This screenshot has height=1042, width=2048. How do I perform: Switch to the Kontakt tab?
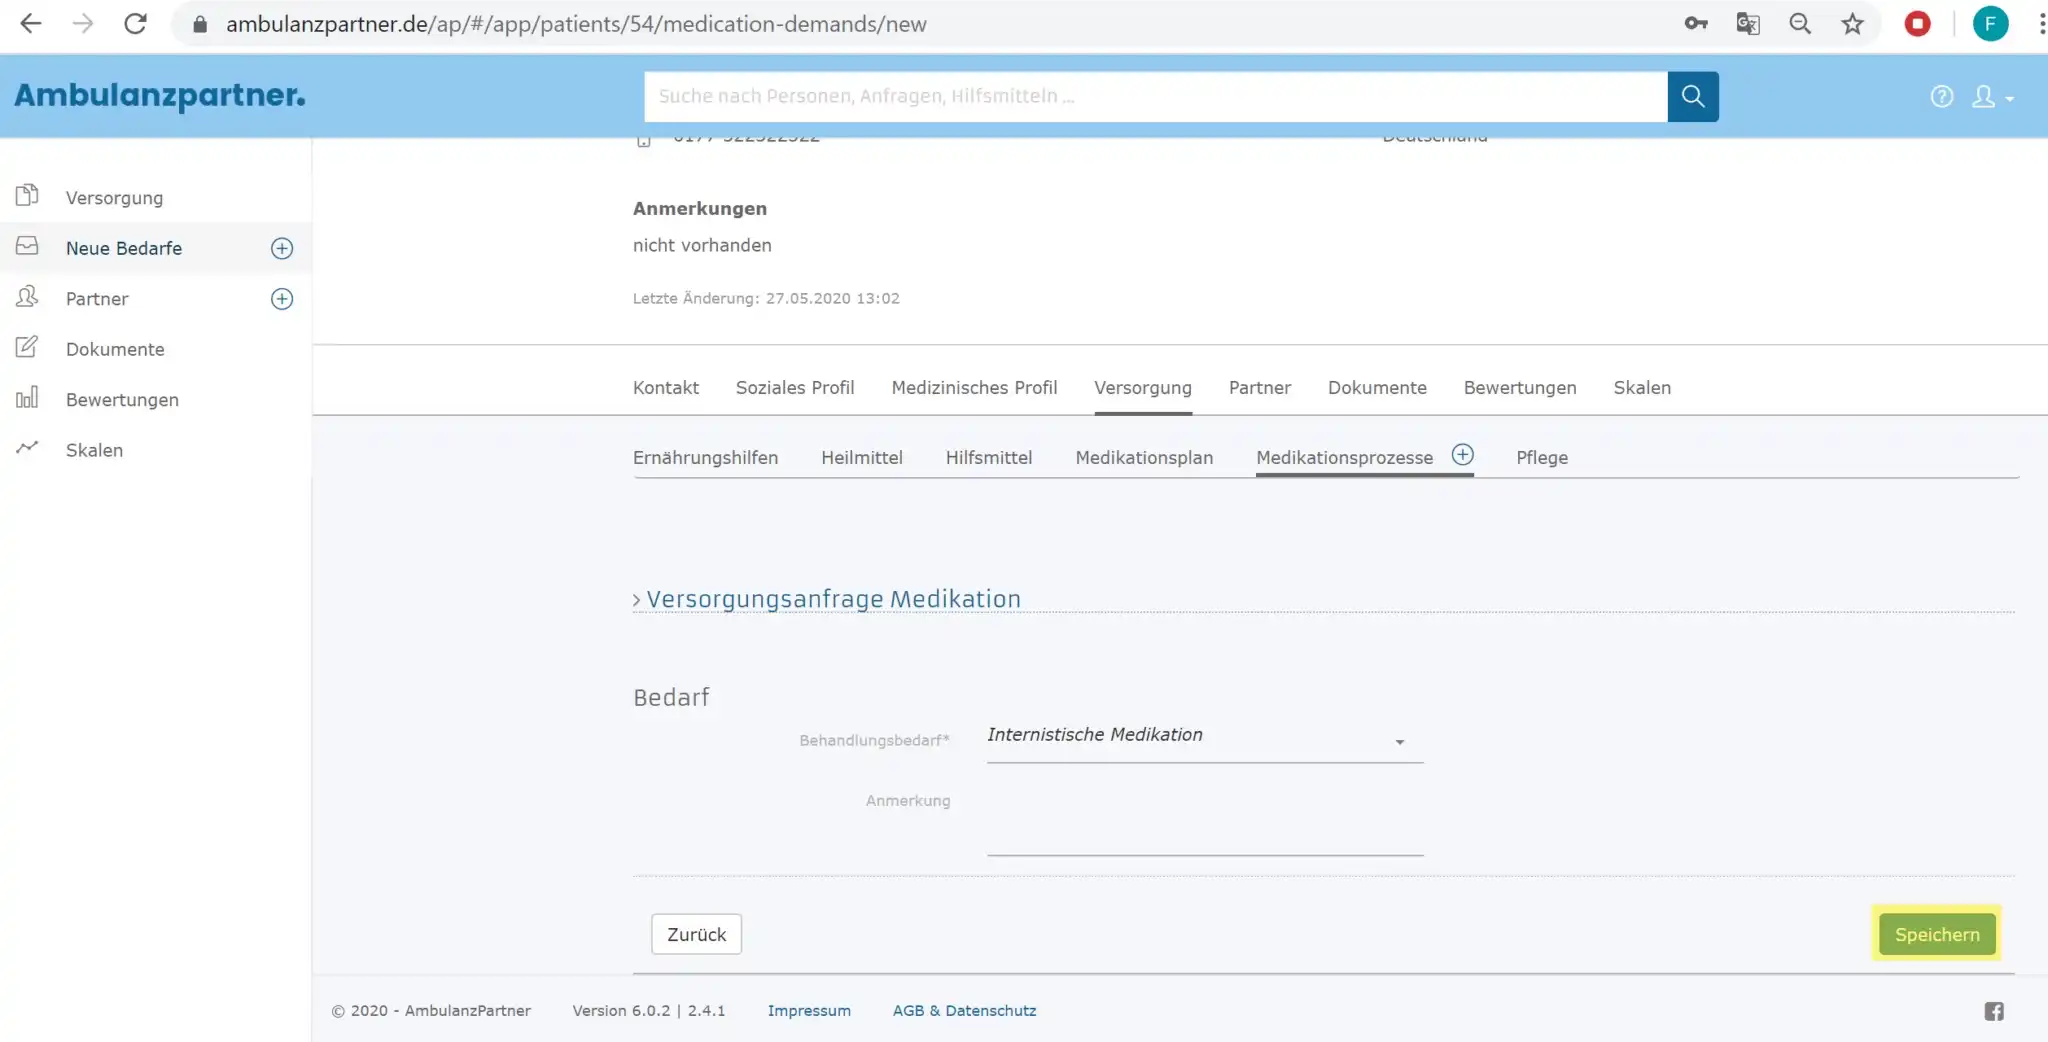(666, 388)
